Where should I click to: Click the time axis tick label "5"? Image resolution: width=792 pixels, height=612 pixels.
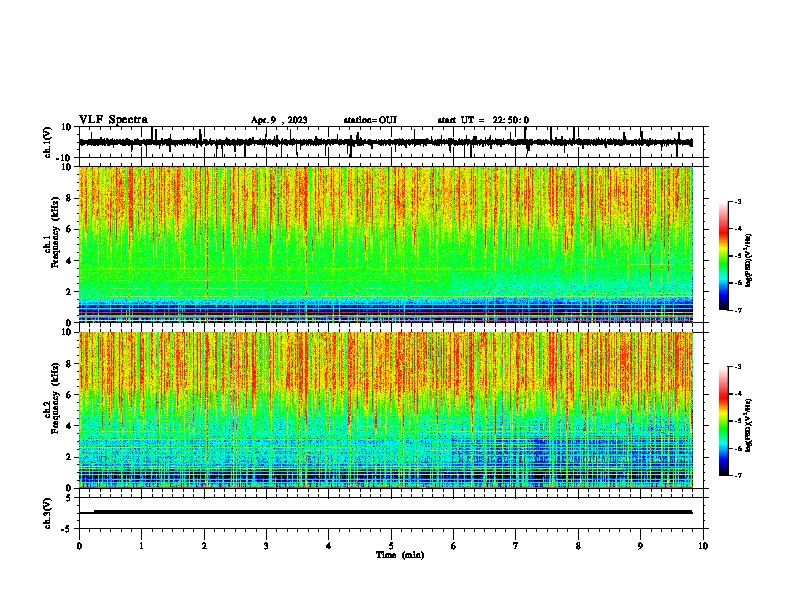click(391, 546)
